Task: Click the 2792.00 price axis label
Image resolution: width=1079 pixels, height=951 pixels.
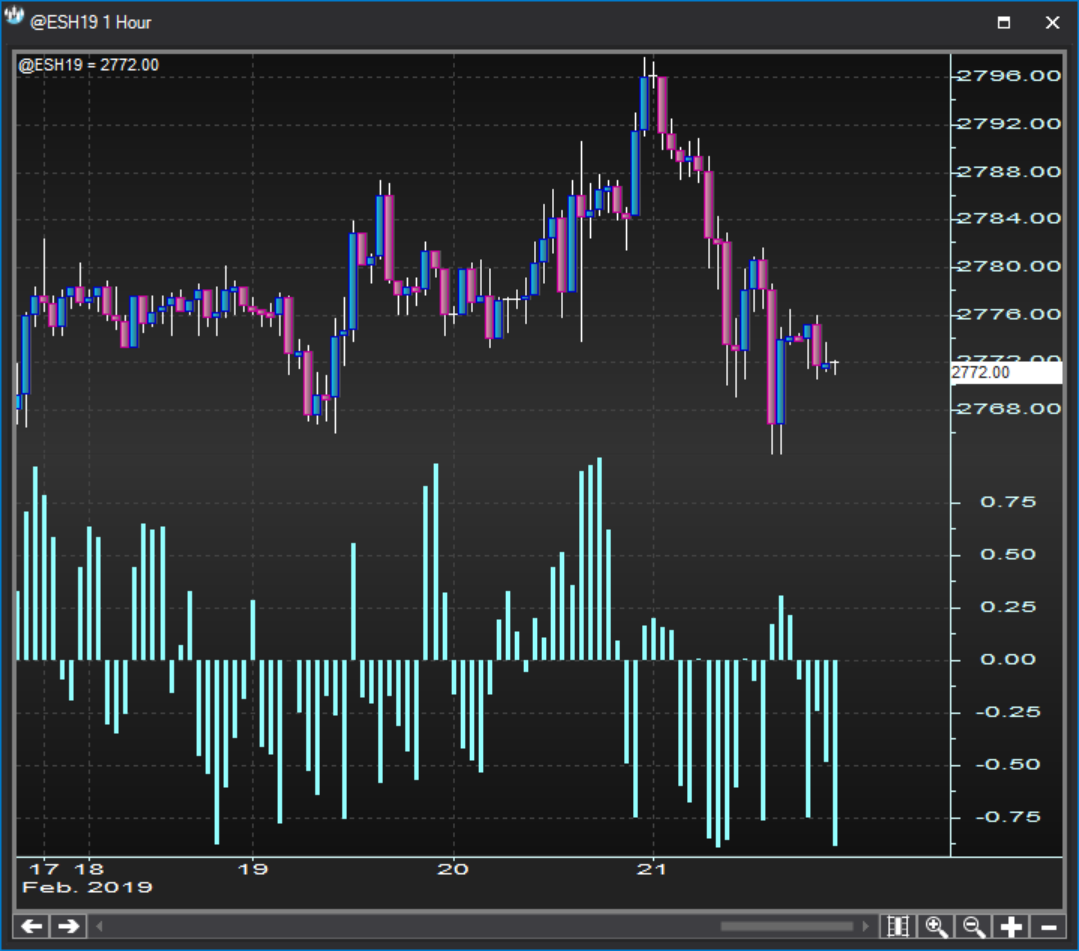Action: (x=1009, y=124)
